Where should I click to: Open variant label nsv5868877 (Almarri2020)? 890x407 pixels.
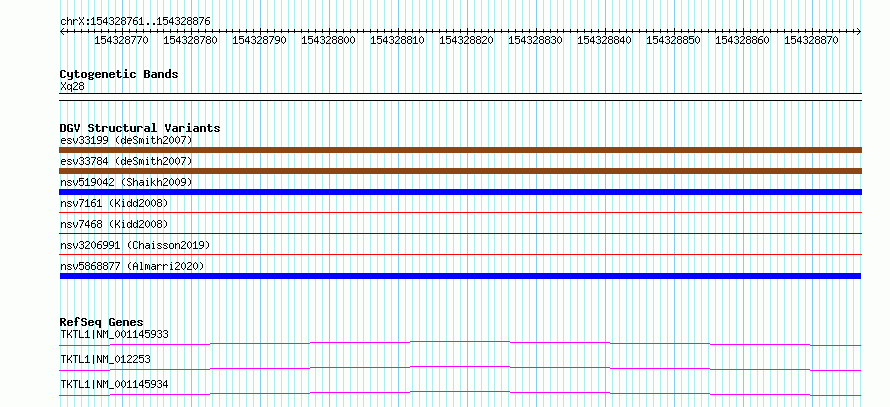(132, 266)
